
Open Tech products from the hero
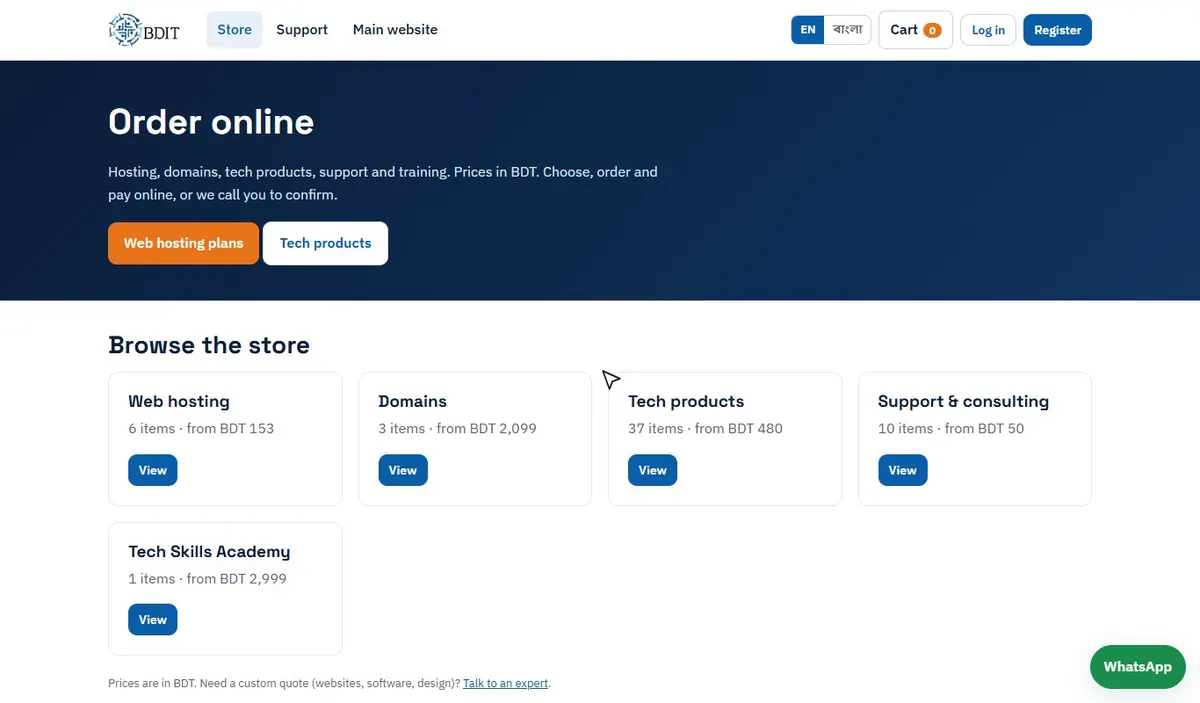click(x=325, y=243)
